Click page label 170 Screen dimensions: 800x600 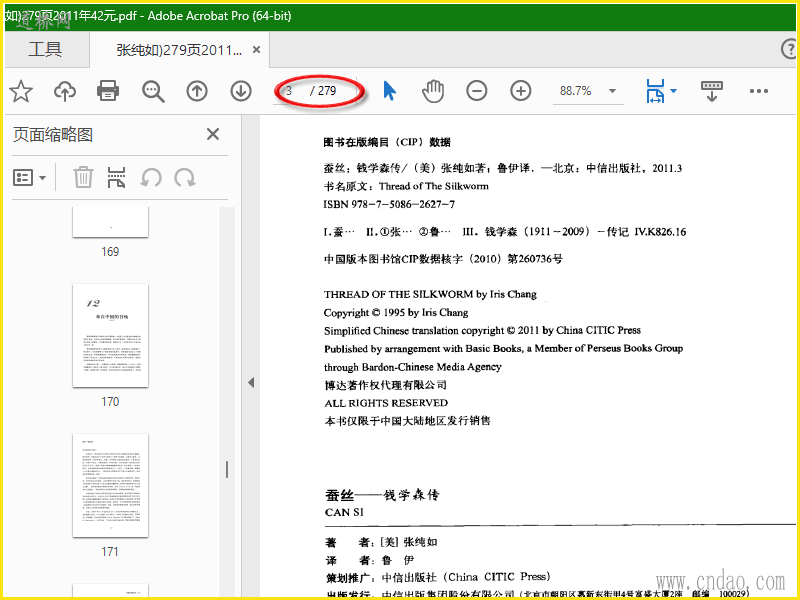coord(110,402)
